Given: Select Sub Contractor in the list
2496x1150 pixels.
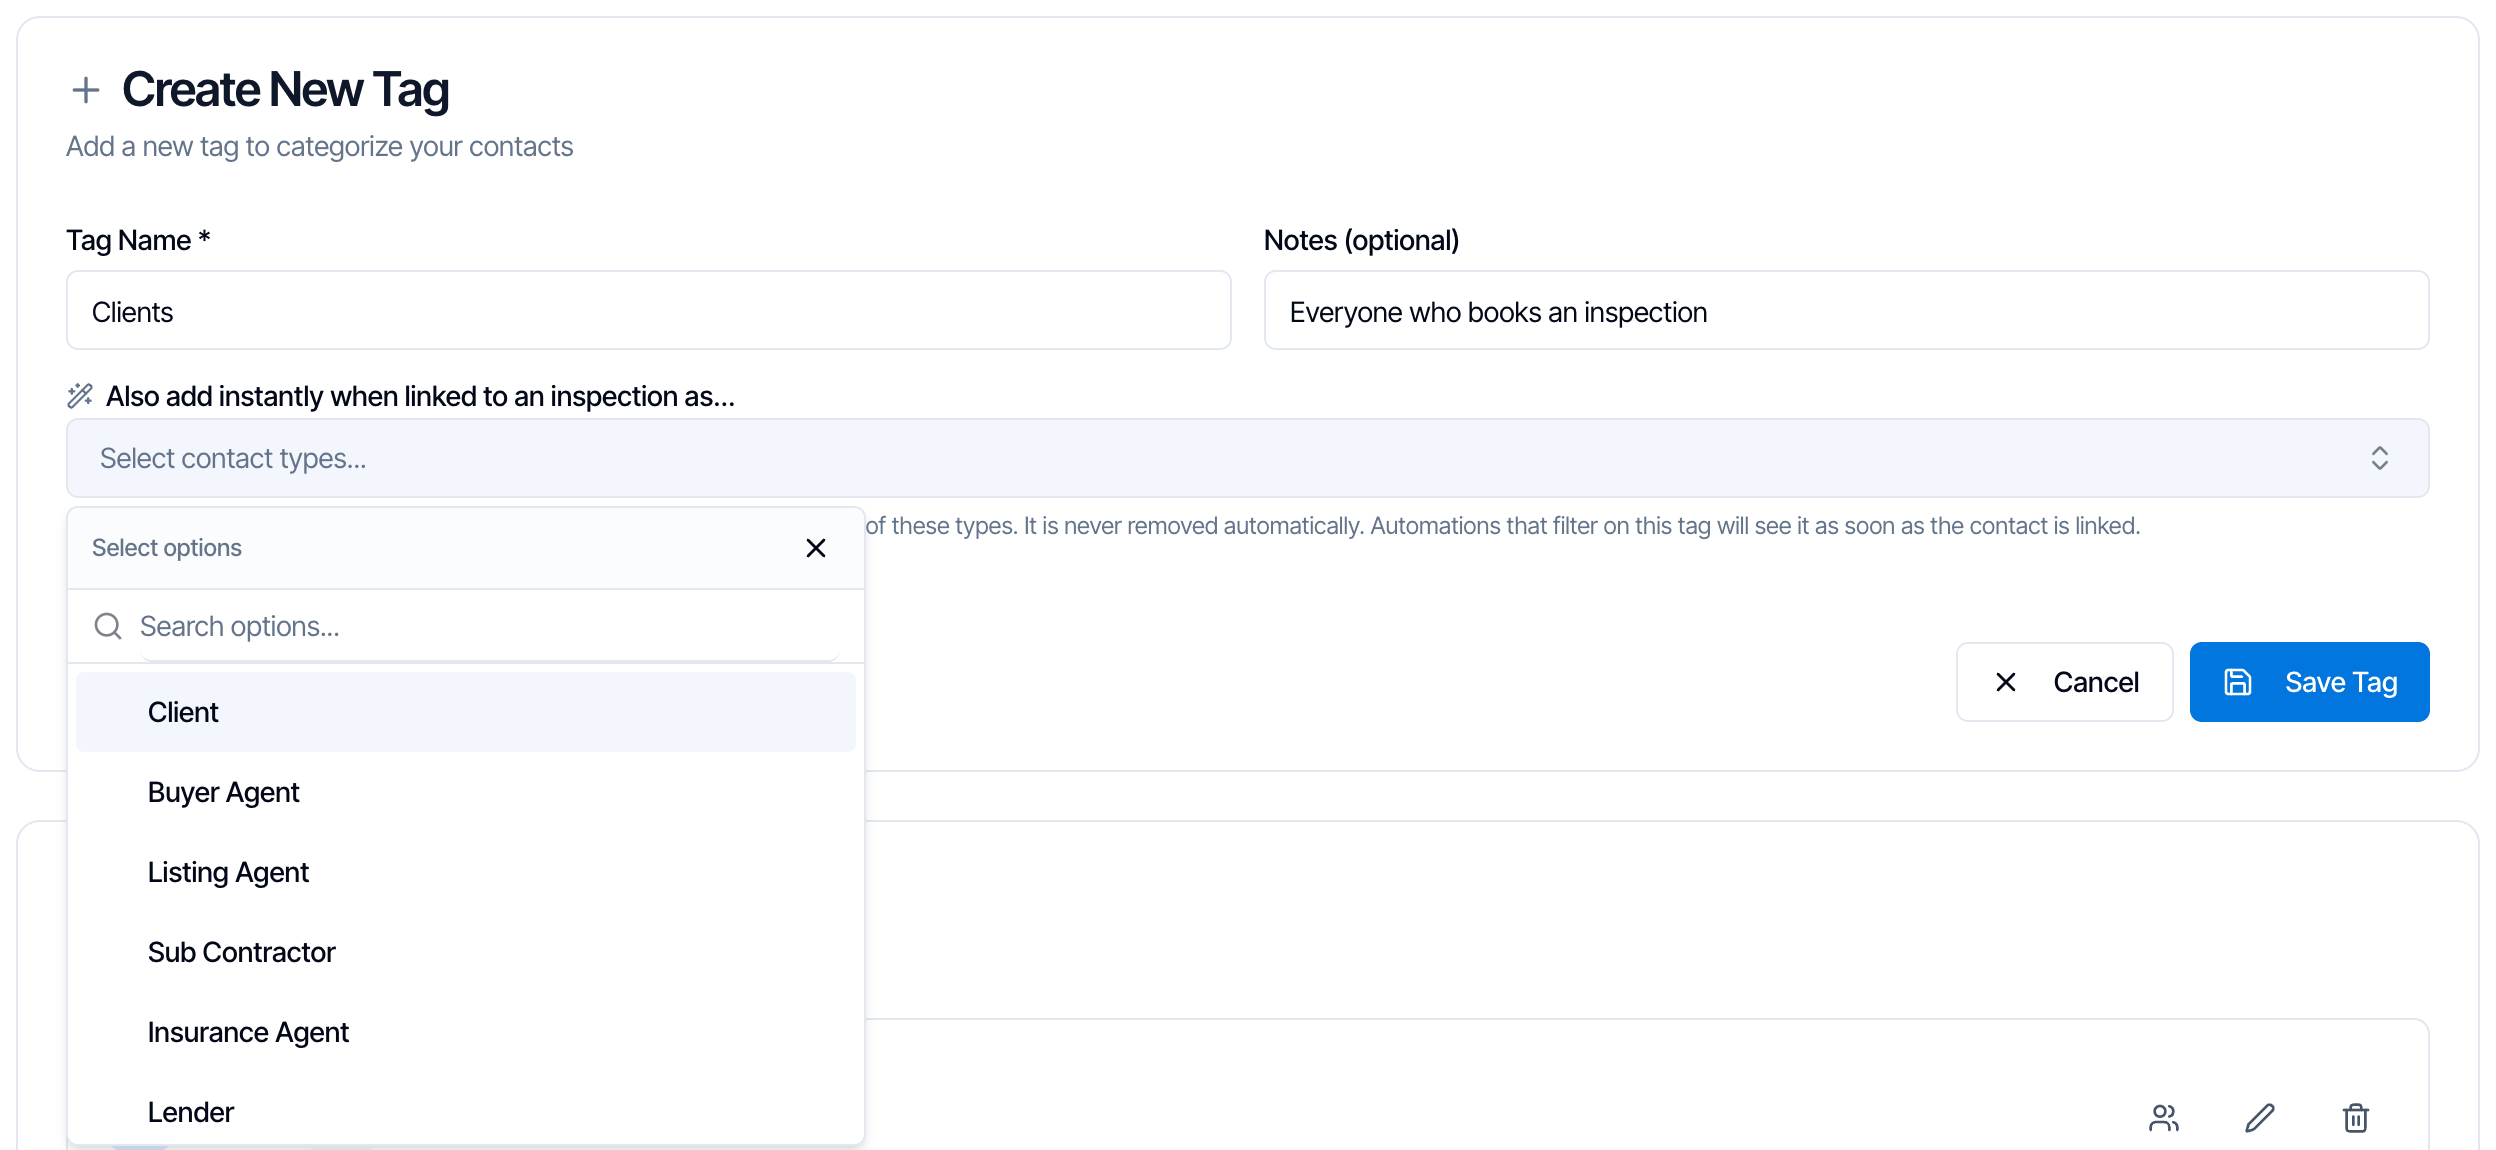Looking at the screenshot, I should pos(466,952).
